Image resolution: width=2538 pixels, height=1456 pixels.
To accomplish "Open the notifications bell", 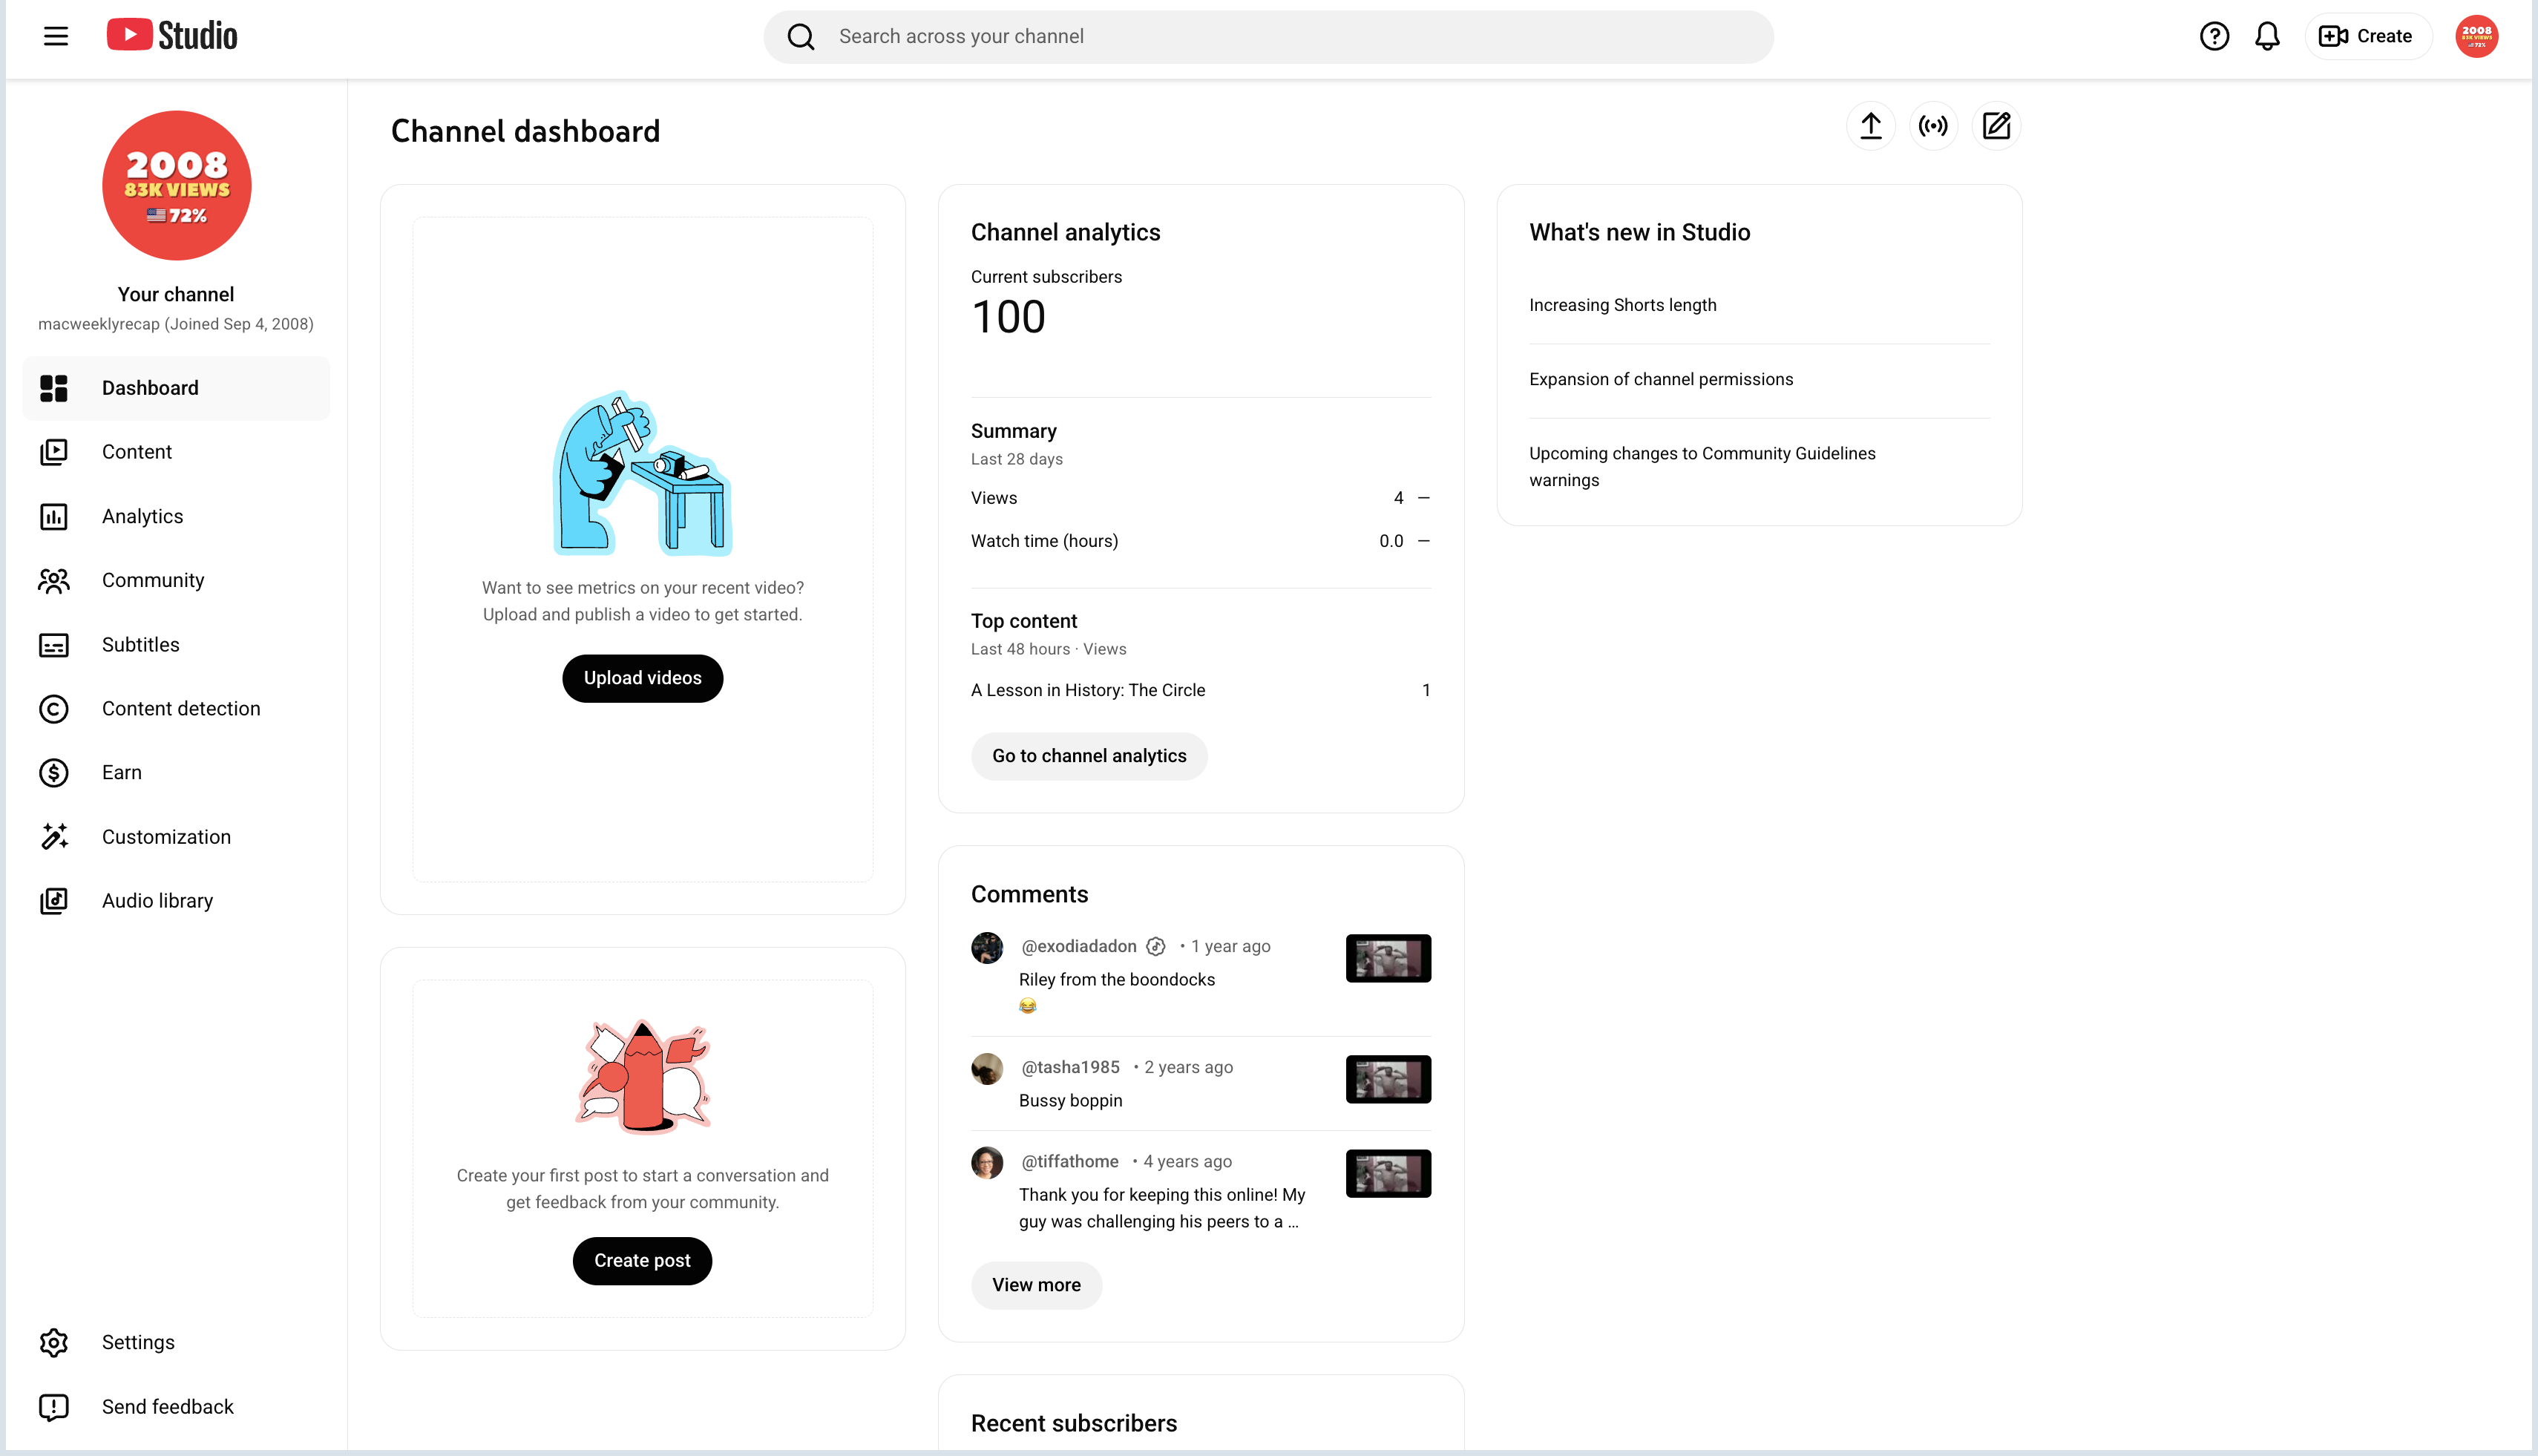I will 2267,37.
